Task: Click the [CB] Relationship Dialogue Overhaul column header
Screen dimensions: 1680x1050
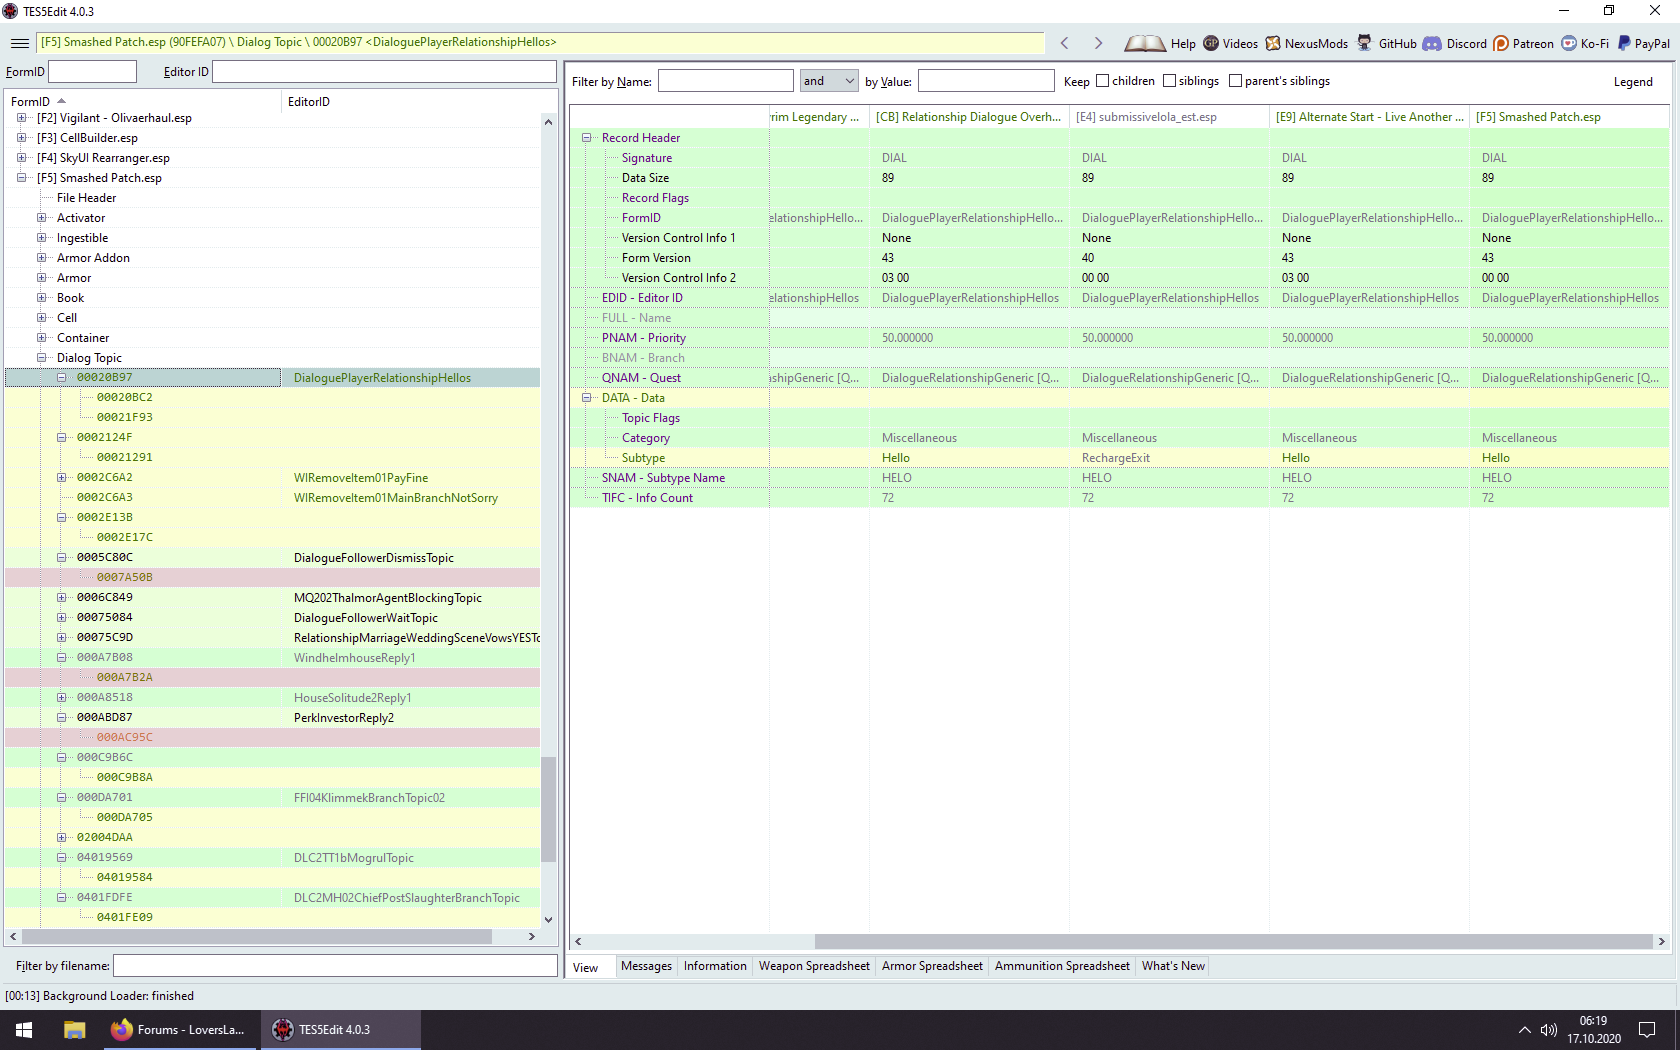Action: click(x=969, y=117)
